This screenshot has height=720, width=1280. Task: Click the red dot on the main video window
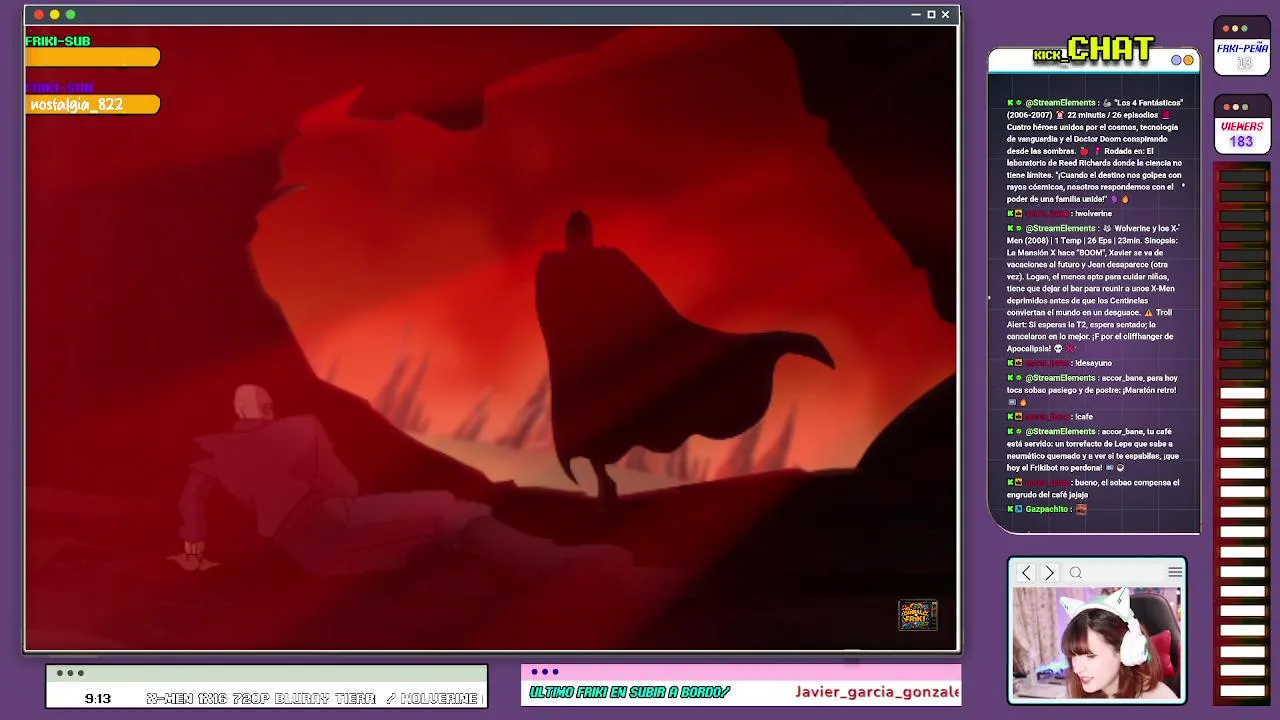coord(39,14)
